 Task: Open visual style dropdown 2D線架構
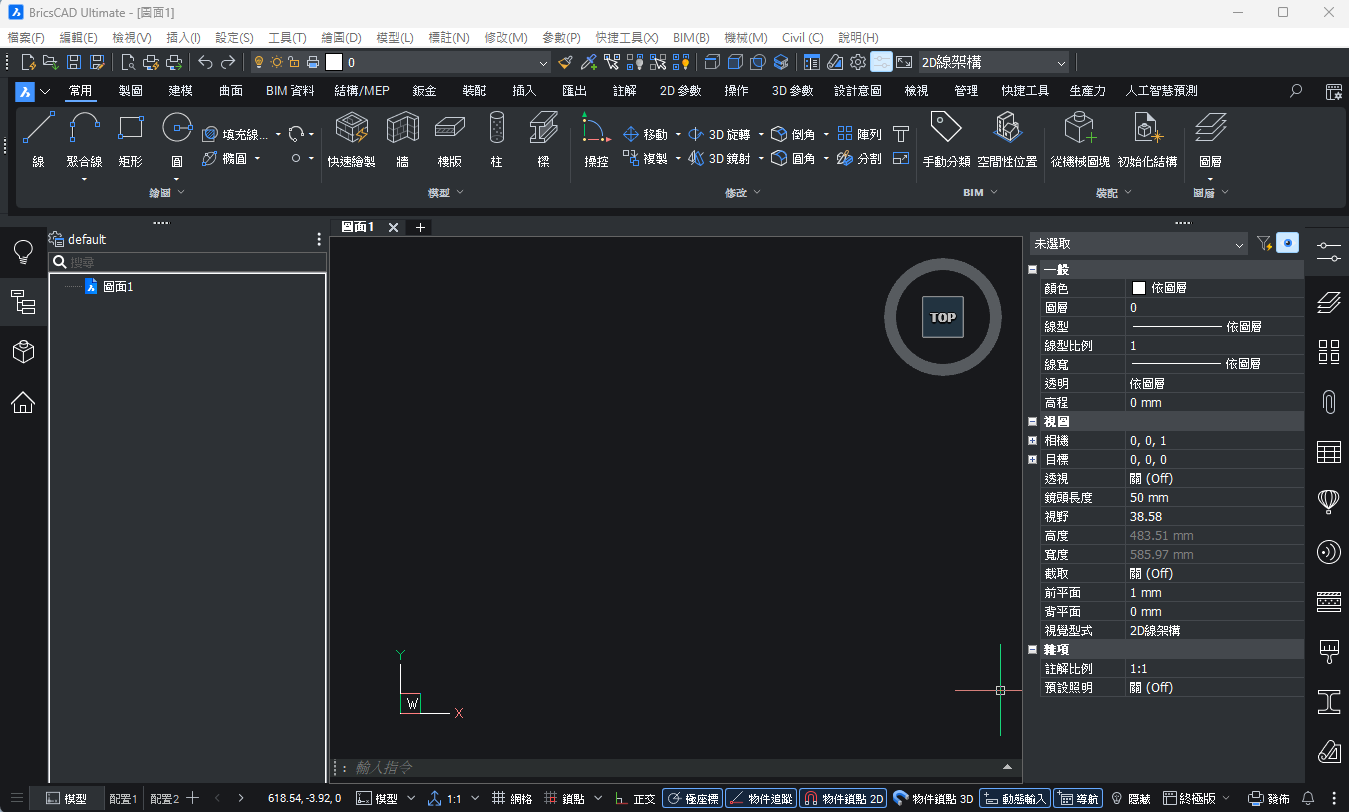coord(993,62)
